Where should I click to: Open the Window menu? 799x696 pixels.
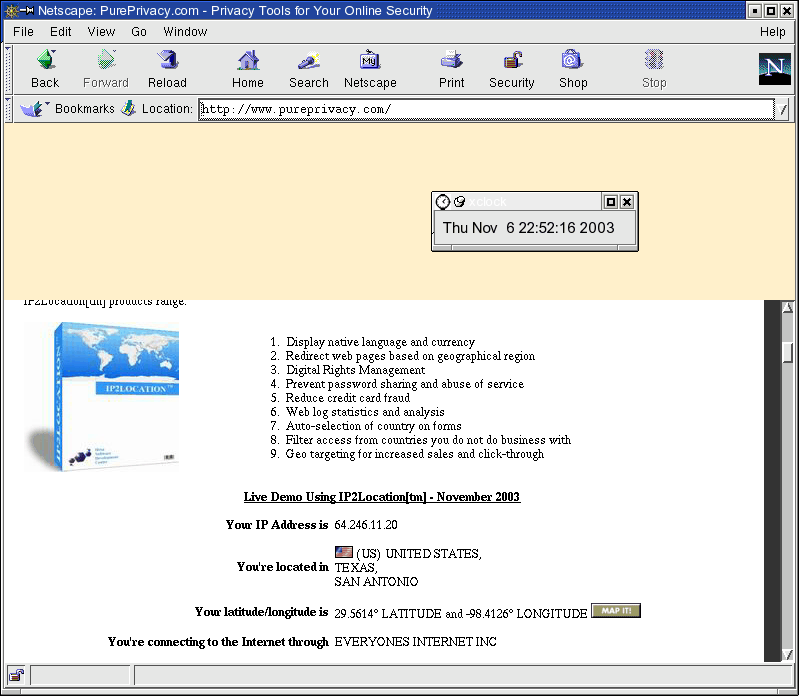185,32
